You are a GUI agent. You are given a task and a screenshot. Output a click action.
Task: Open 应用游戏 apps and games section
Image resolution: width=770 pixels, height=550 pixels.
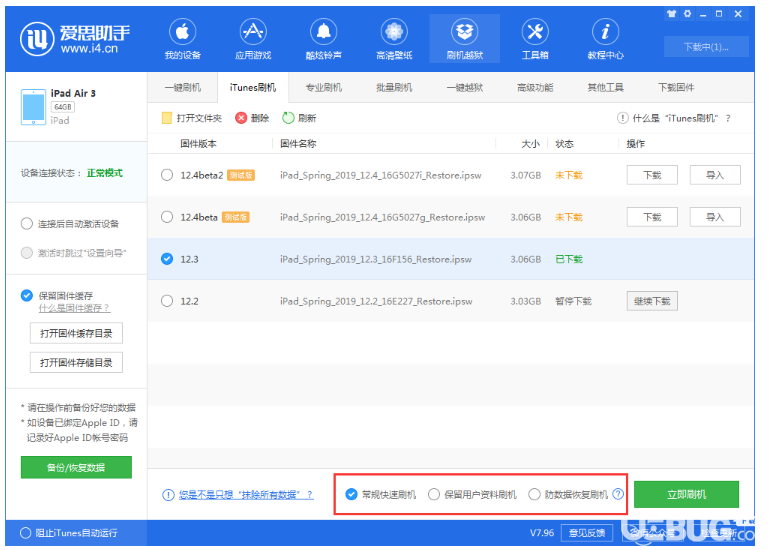(253, 39)
